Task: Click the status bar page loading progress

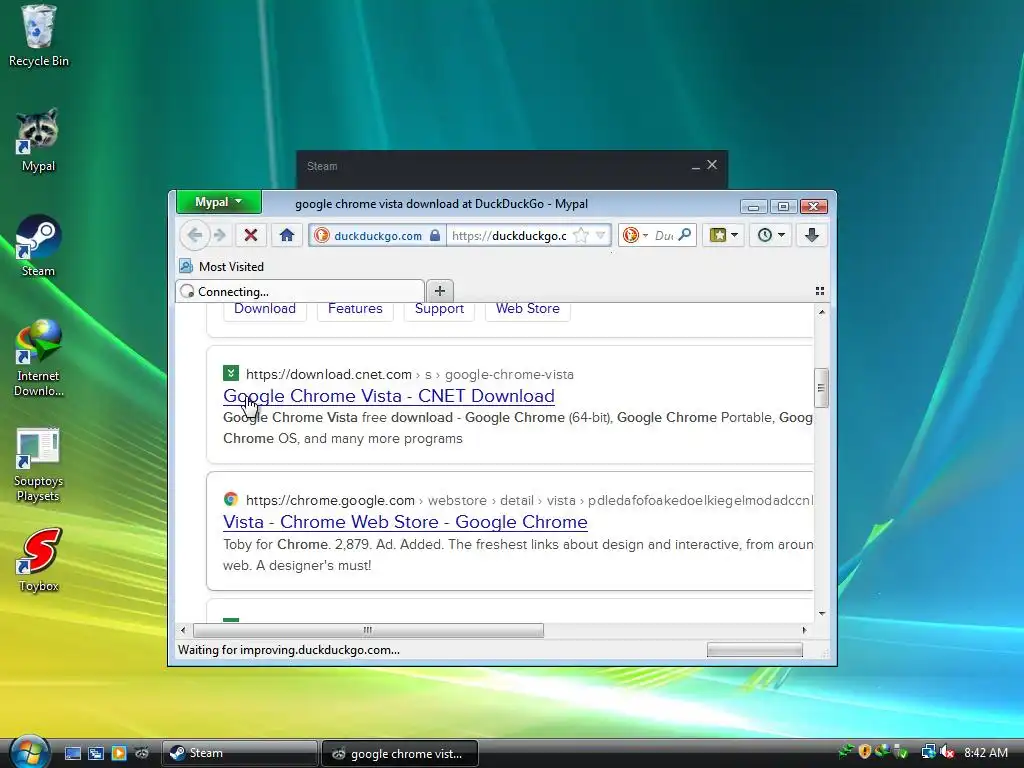Action: pyautogui.click(x=754, y=650)
